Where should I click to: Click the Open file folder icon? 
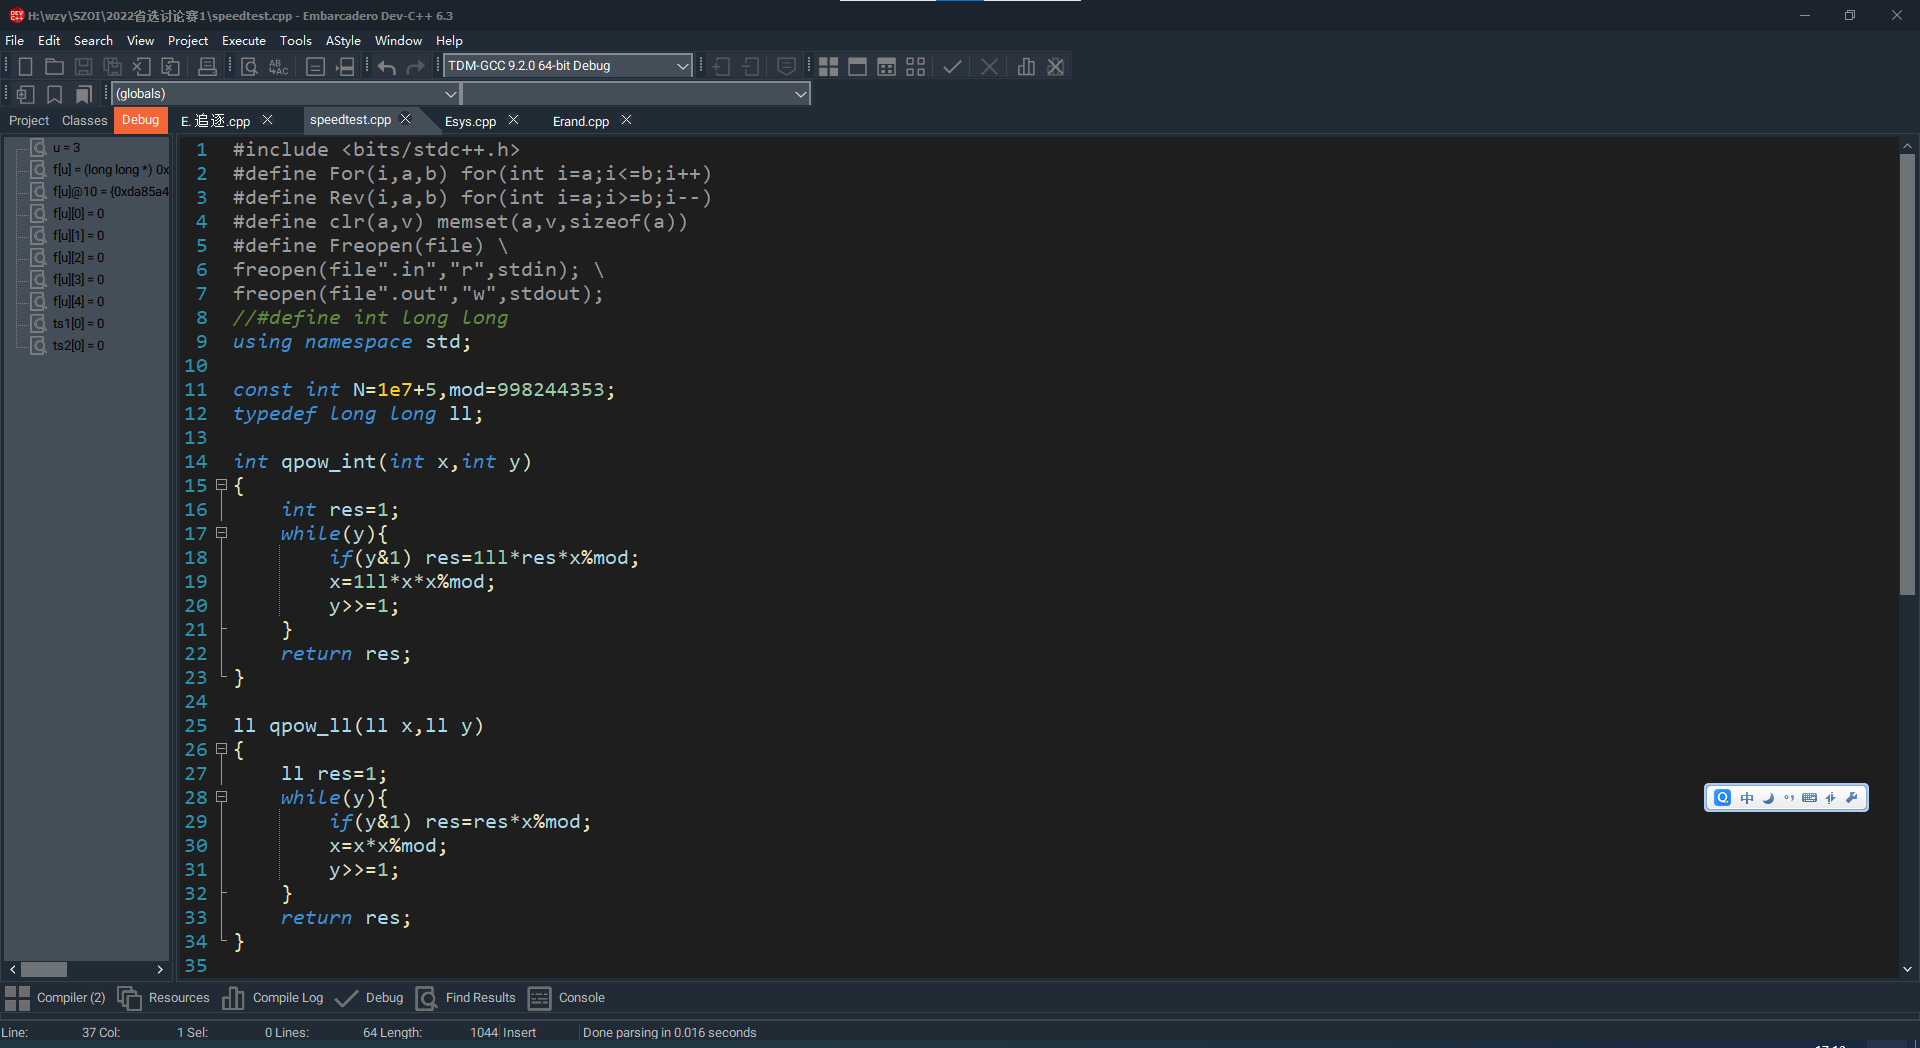point(54,66)
